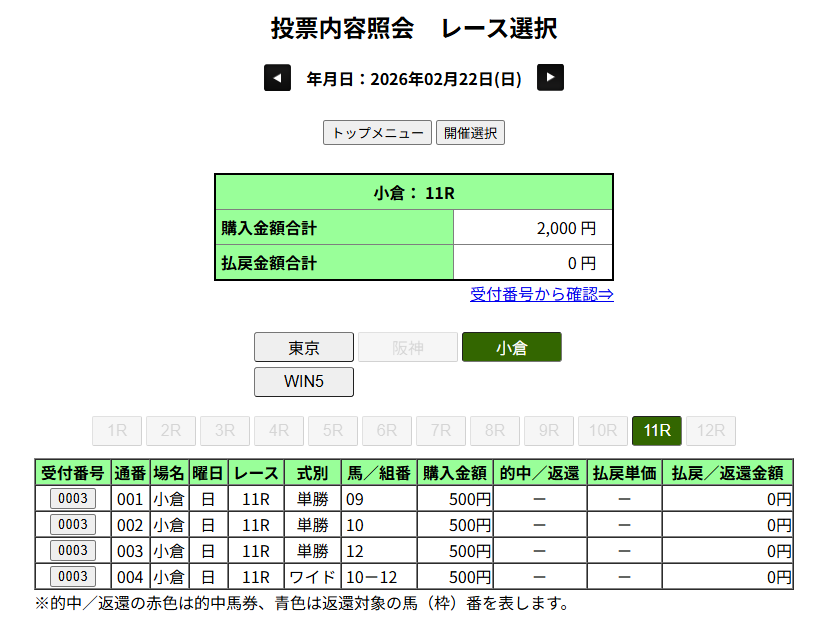This screenshot has height=625, width=823.
Task: Click the 1R race button
Action: [116, 431]
